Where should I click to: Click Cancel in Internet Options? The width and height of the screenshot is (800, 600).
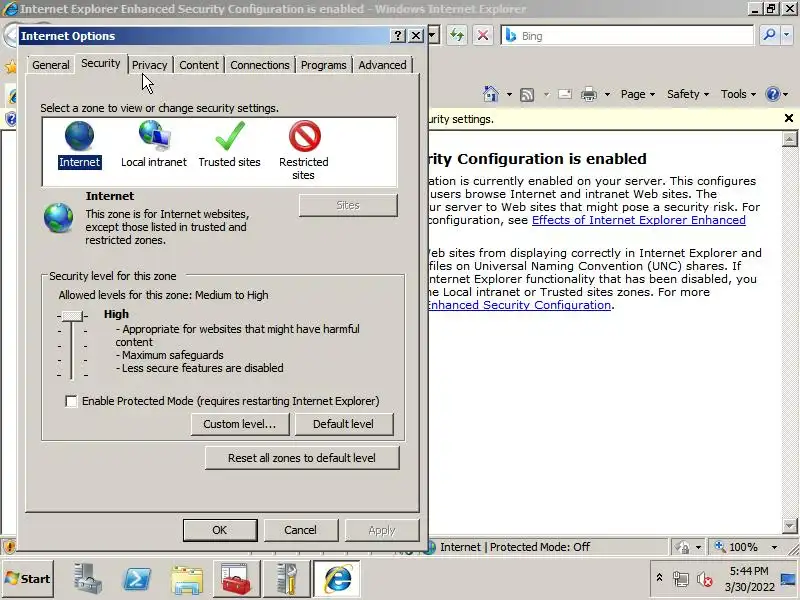[301, 530]
